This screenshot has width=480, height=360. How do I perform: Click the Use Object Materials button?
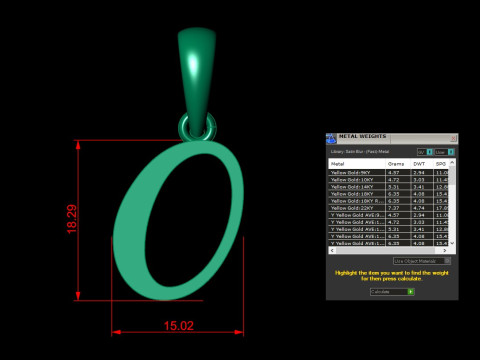422,261
